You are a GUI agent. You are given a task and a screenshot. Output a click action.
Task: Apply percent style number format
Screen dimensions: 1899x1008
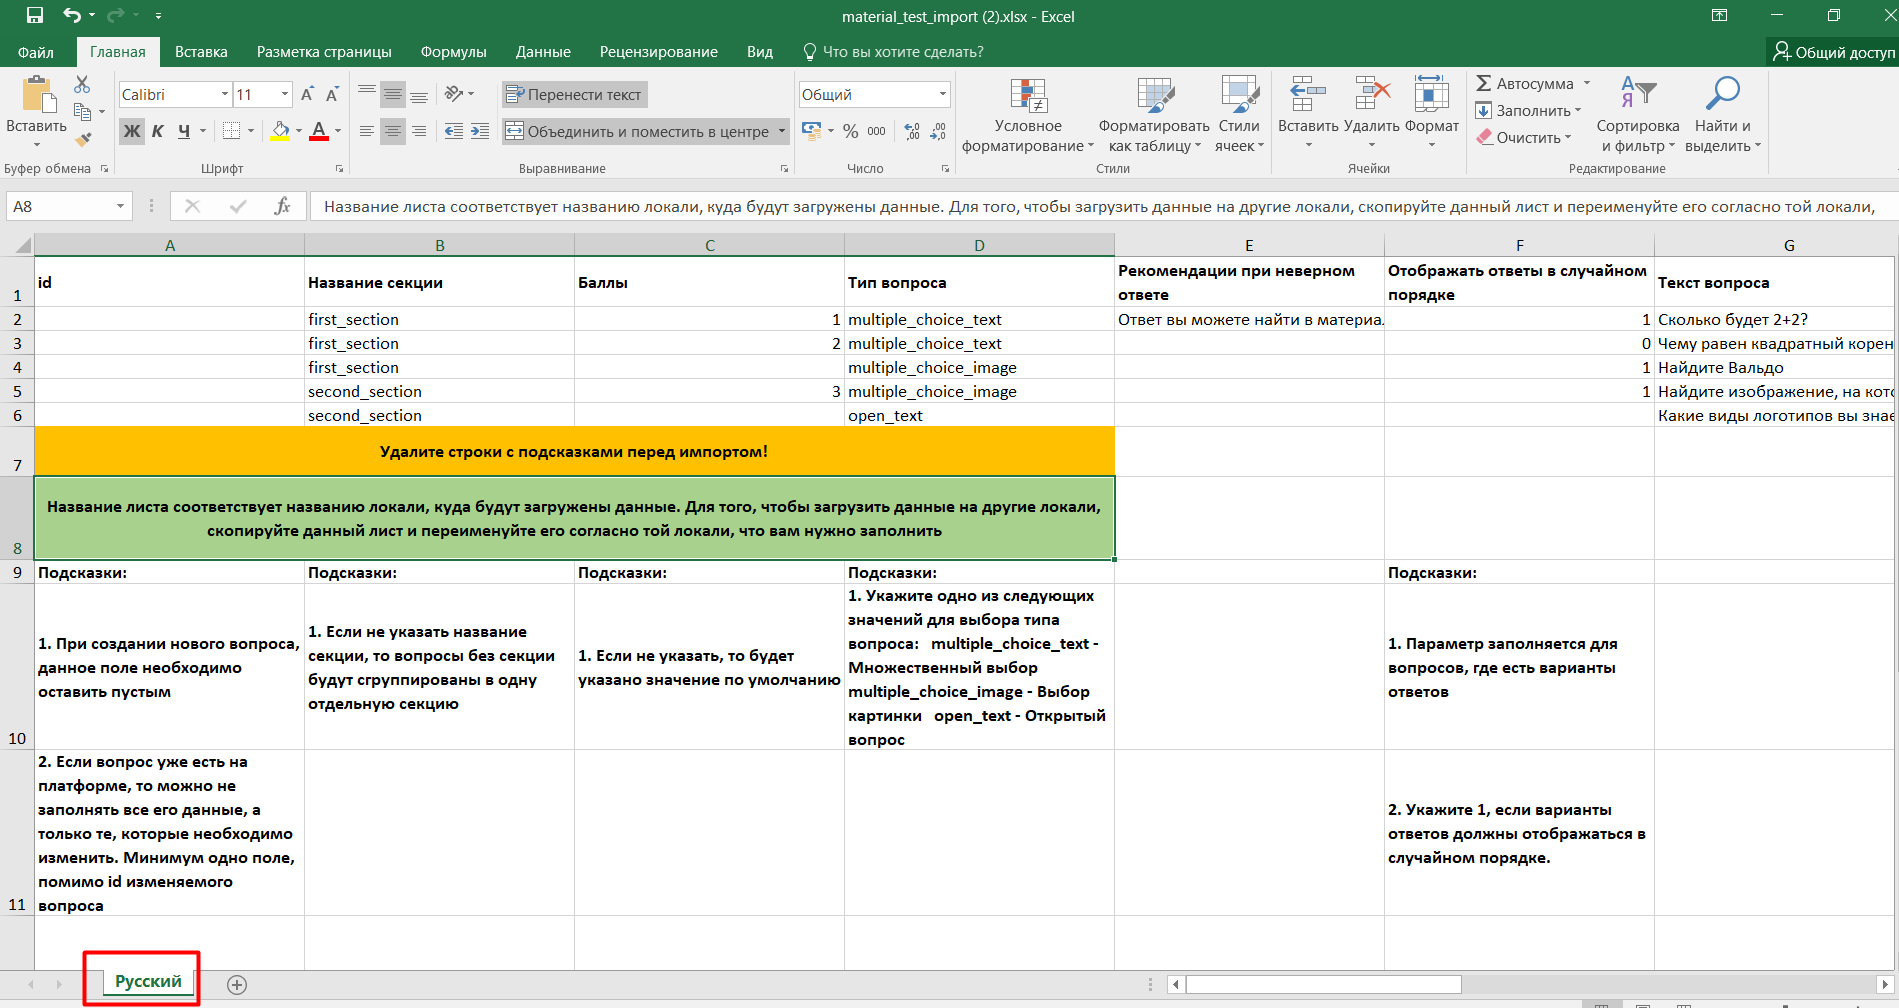coord(850,131)
